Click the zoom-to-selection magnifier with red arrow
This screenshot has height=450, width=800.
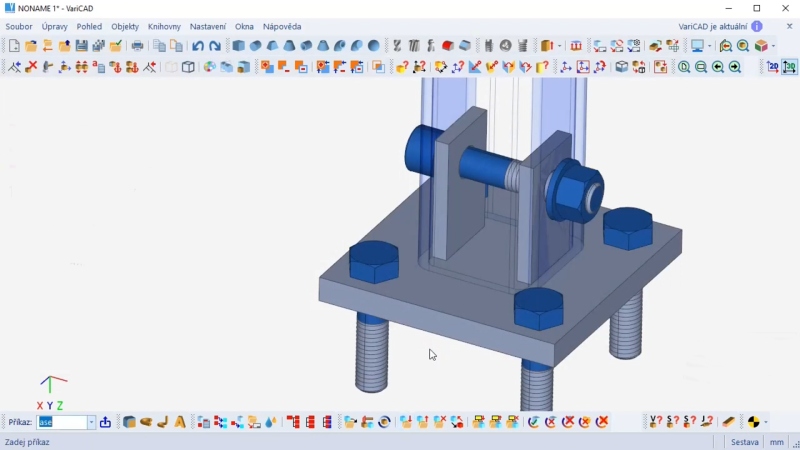tap(726, 46)
